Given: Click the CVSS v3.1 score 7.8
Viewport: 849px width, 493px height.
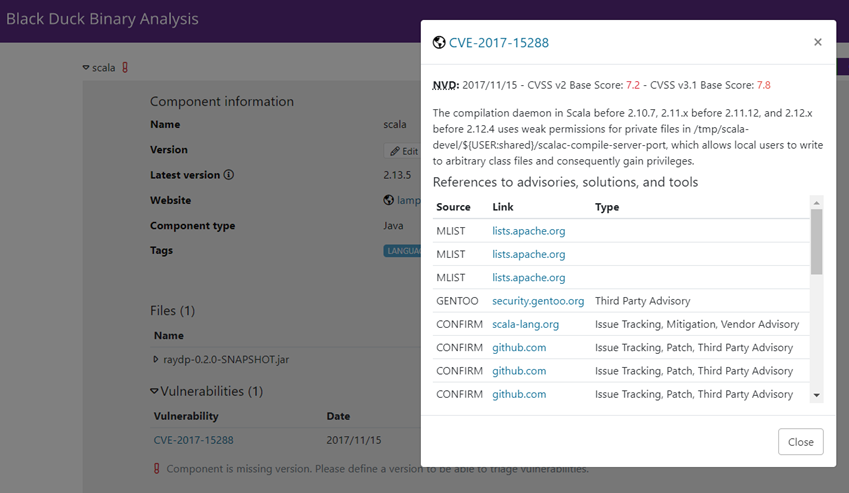Looking at the screenshot, I should pyautogui.click(x=763, y=85).
